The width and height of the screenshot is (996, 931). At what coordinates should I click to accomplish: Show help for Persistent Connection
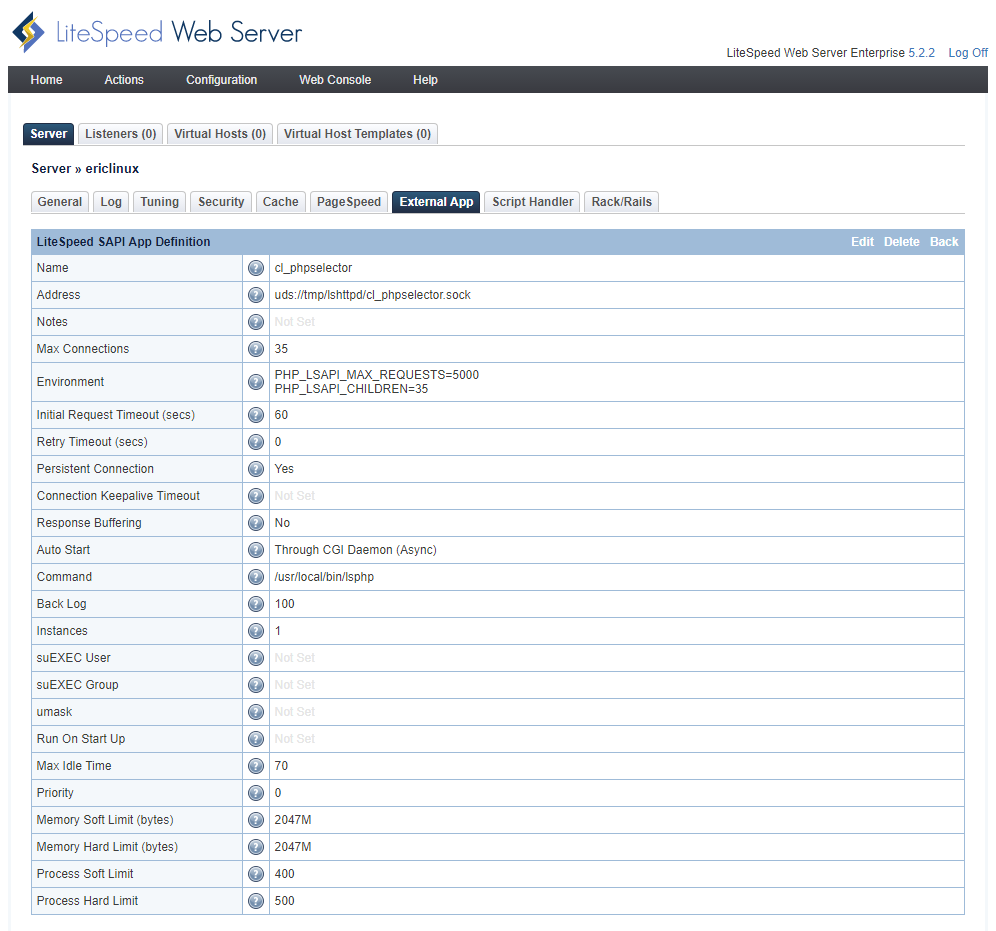pos(256,468)
